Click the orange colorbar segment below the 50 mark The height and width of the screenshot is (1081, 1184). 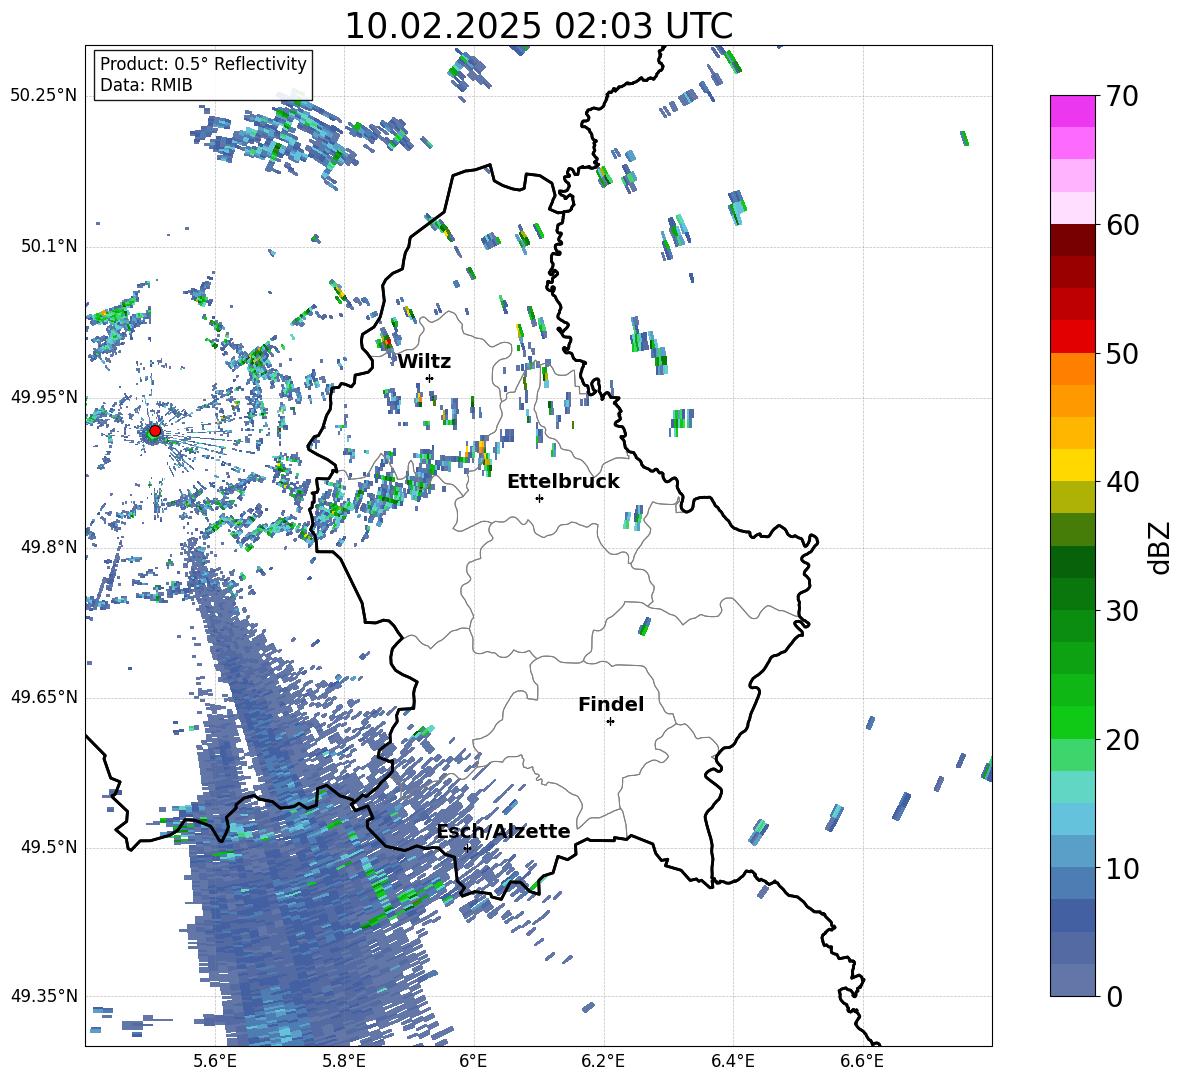tap(1072, 369)
